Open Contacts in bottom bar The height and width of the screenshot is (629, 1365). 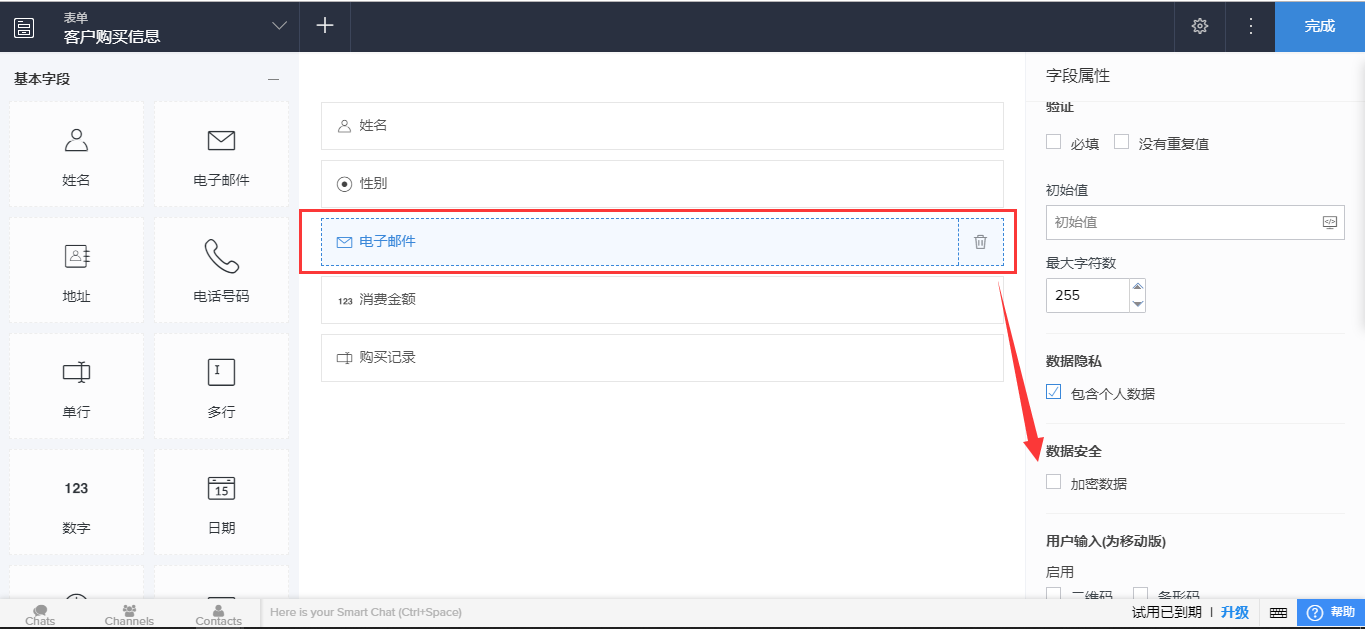coord(219,614)
